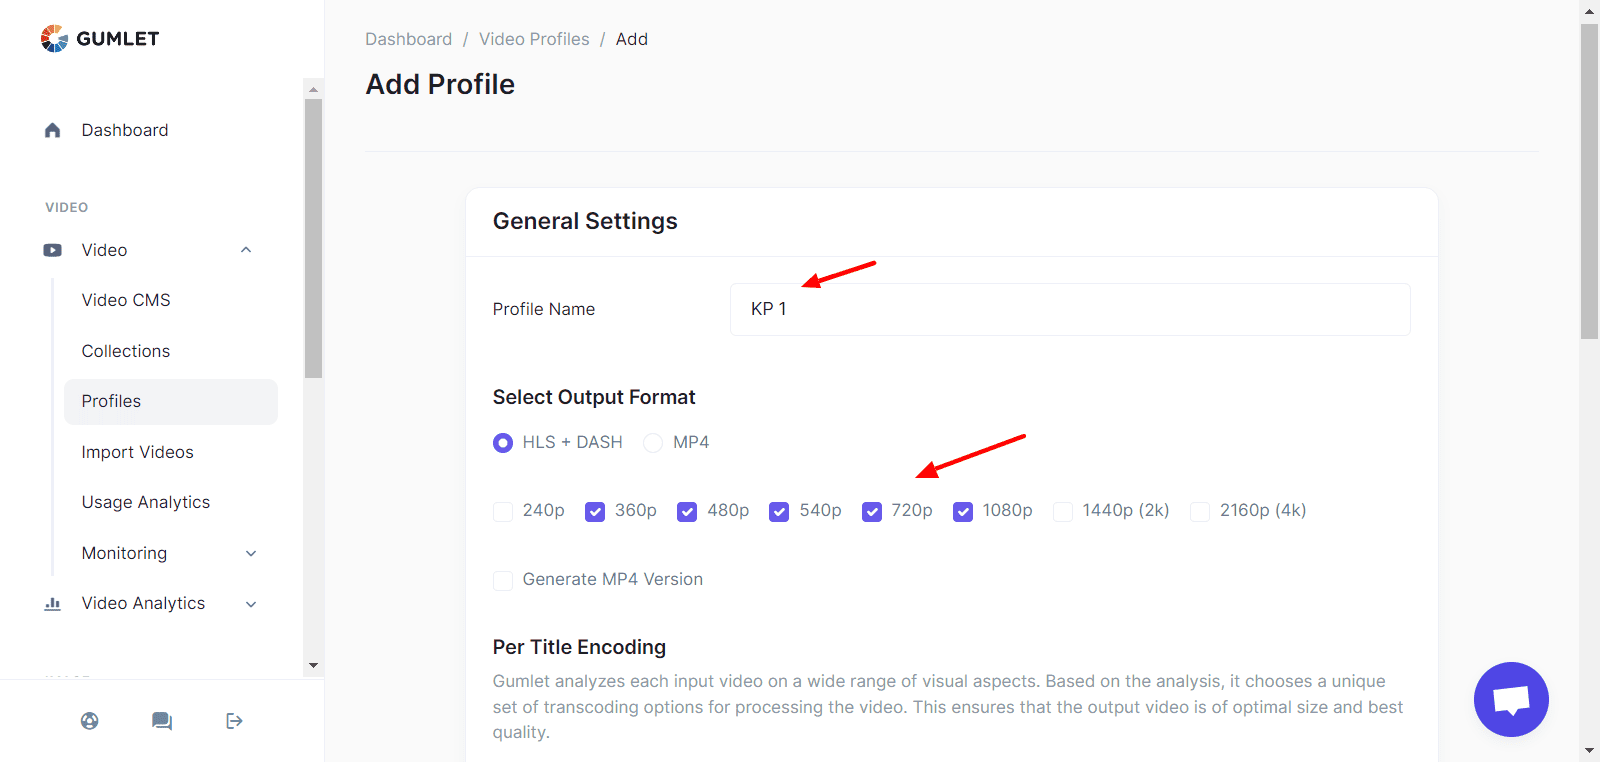Enable the 240p resolution checkbox
This screenshot has height=762, width=1600.
[503, 512]
